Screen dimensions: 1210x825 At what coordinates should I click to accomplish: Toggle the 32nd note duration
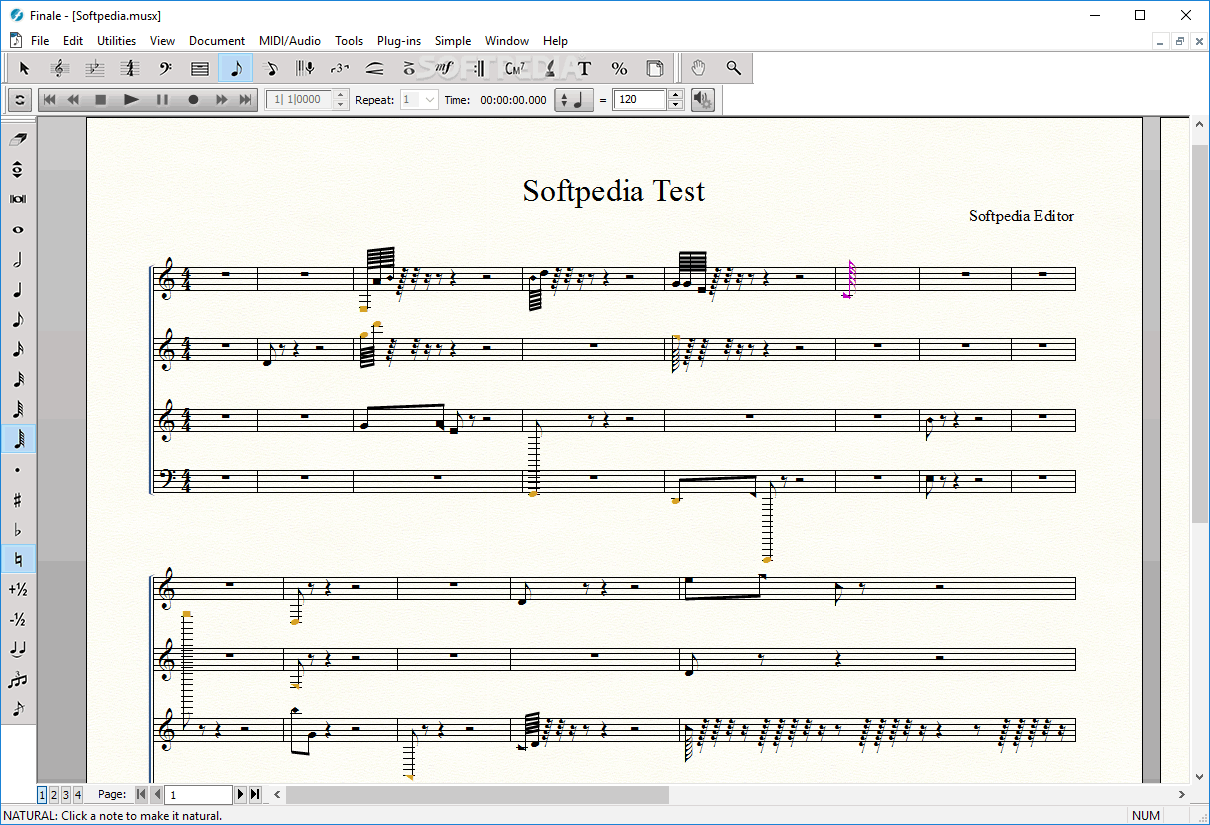pos(18,380)
